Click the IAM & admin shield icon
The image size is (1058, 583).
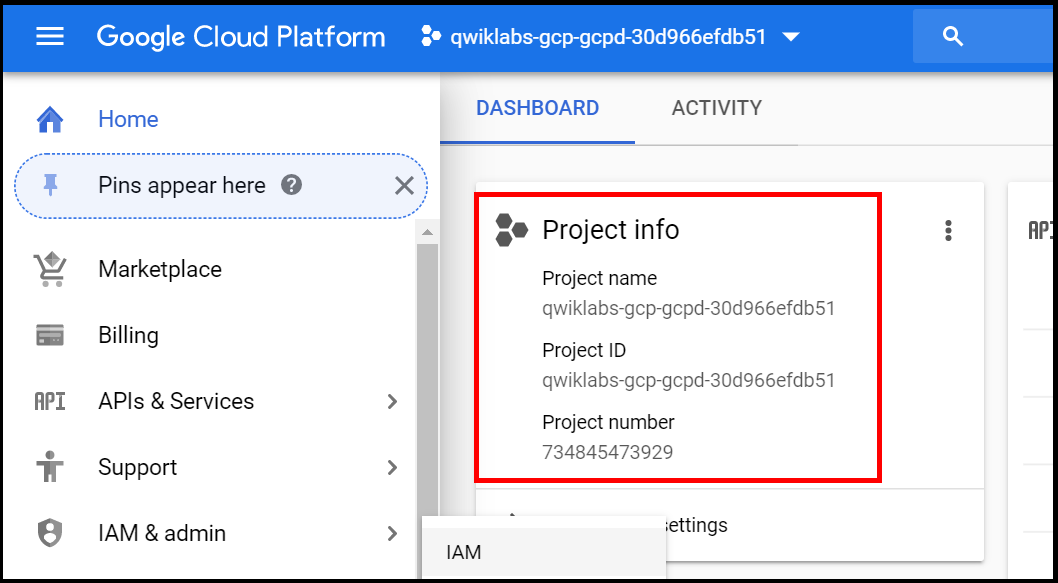point(50,533)
